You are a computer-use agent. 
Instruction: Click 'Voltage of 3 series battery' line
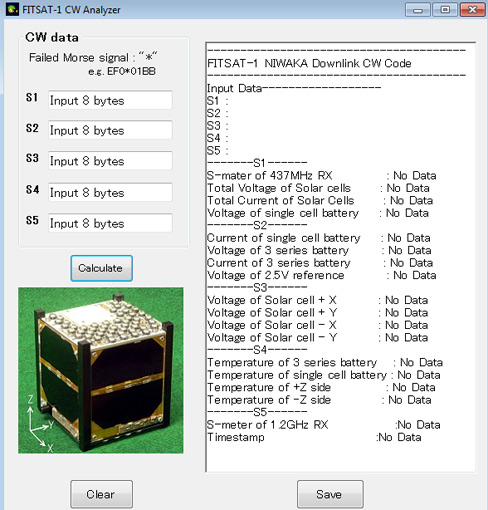pyautogui.click(x=319, y=250)
